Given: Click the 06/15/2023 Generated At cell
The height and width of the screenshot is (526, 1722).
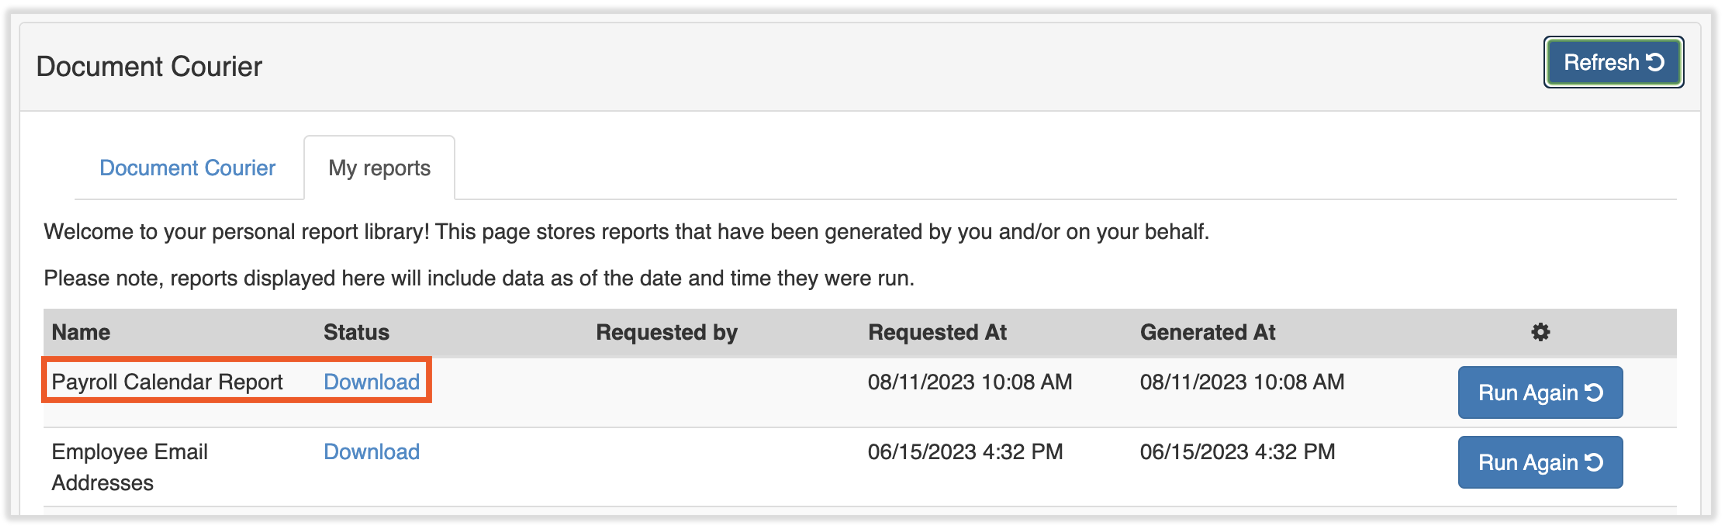Looking at the screenshot, I should point(1237,452).
